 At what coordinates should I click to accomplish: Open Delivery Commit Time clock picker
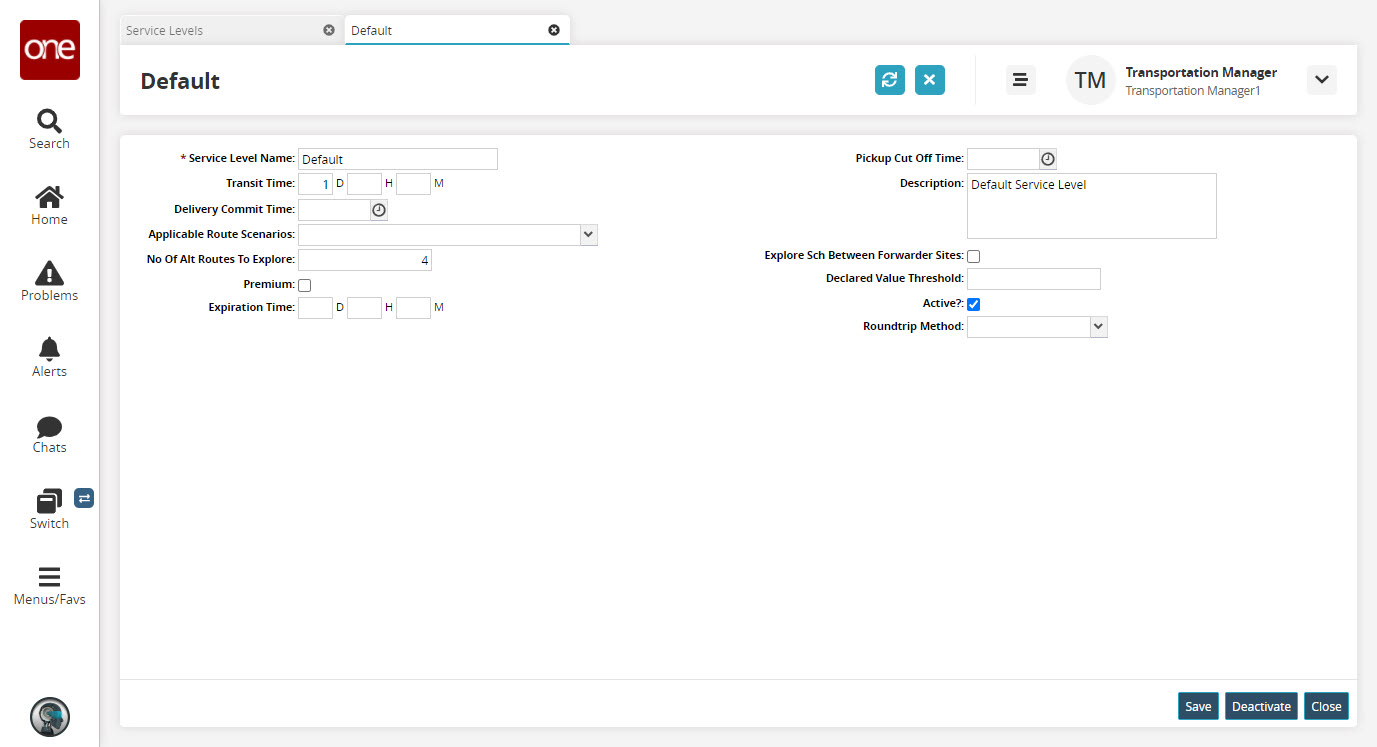(379, 210)
